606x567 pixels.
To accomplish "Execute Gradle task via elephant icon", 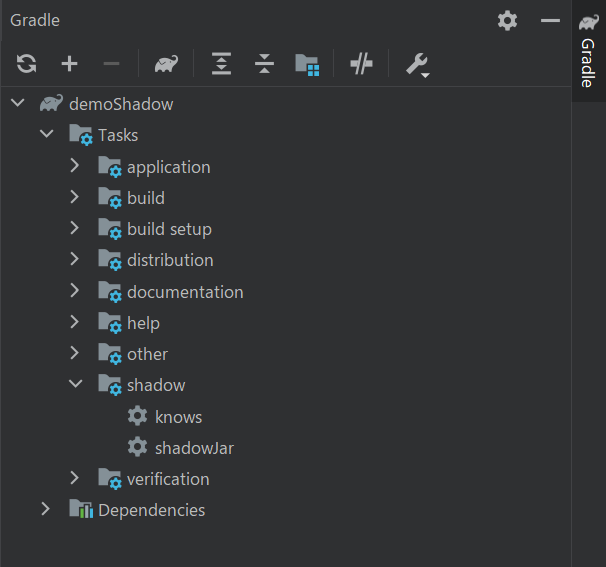I will (x=167, y=63).
